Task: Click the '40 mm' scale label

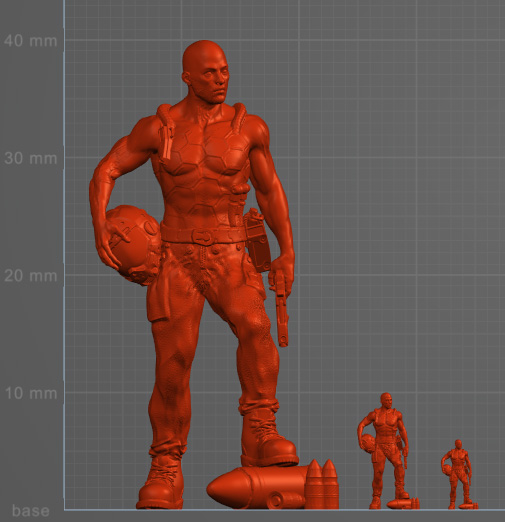Action: click(30, 41)
